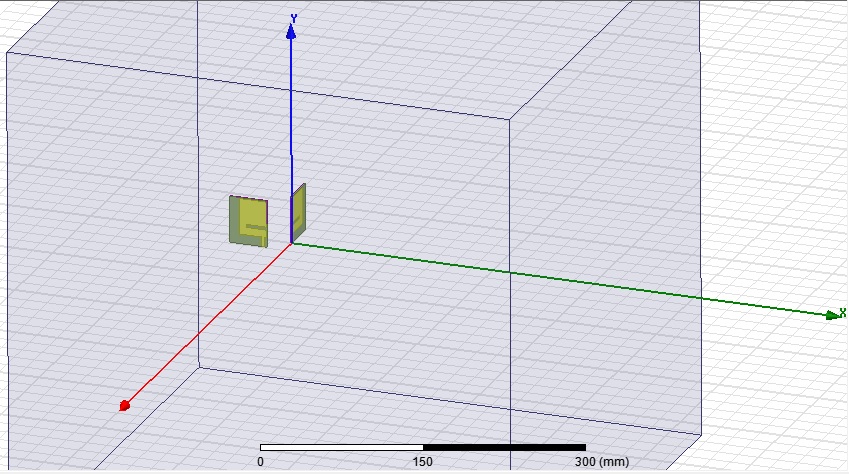This screenshot has width=849, height=474.
Task: Click the "300 (mm)" scale label
Action: click(602, 462)
